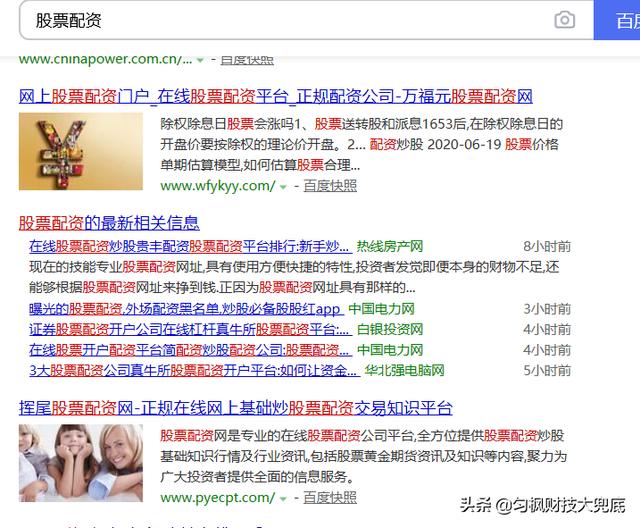Open 百度快照 next to chinapower.com.cn
The image size is (640, 528).
[x=247, y=60]
